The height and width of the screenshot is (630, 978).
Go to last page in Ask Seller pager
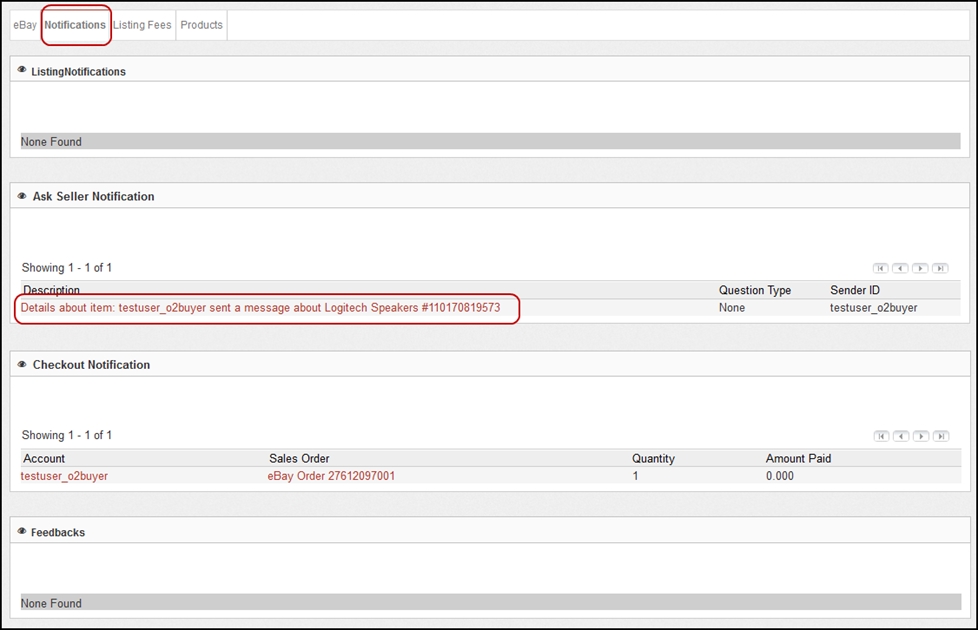click(940, 268)
